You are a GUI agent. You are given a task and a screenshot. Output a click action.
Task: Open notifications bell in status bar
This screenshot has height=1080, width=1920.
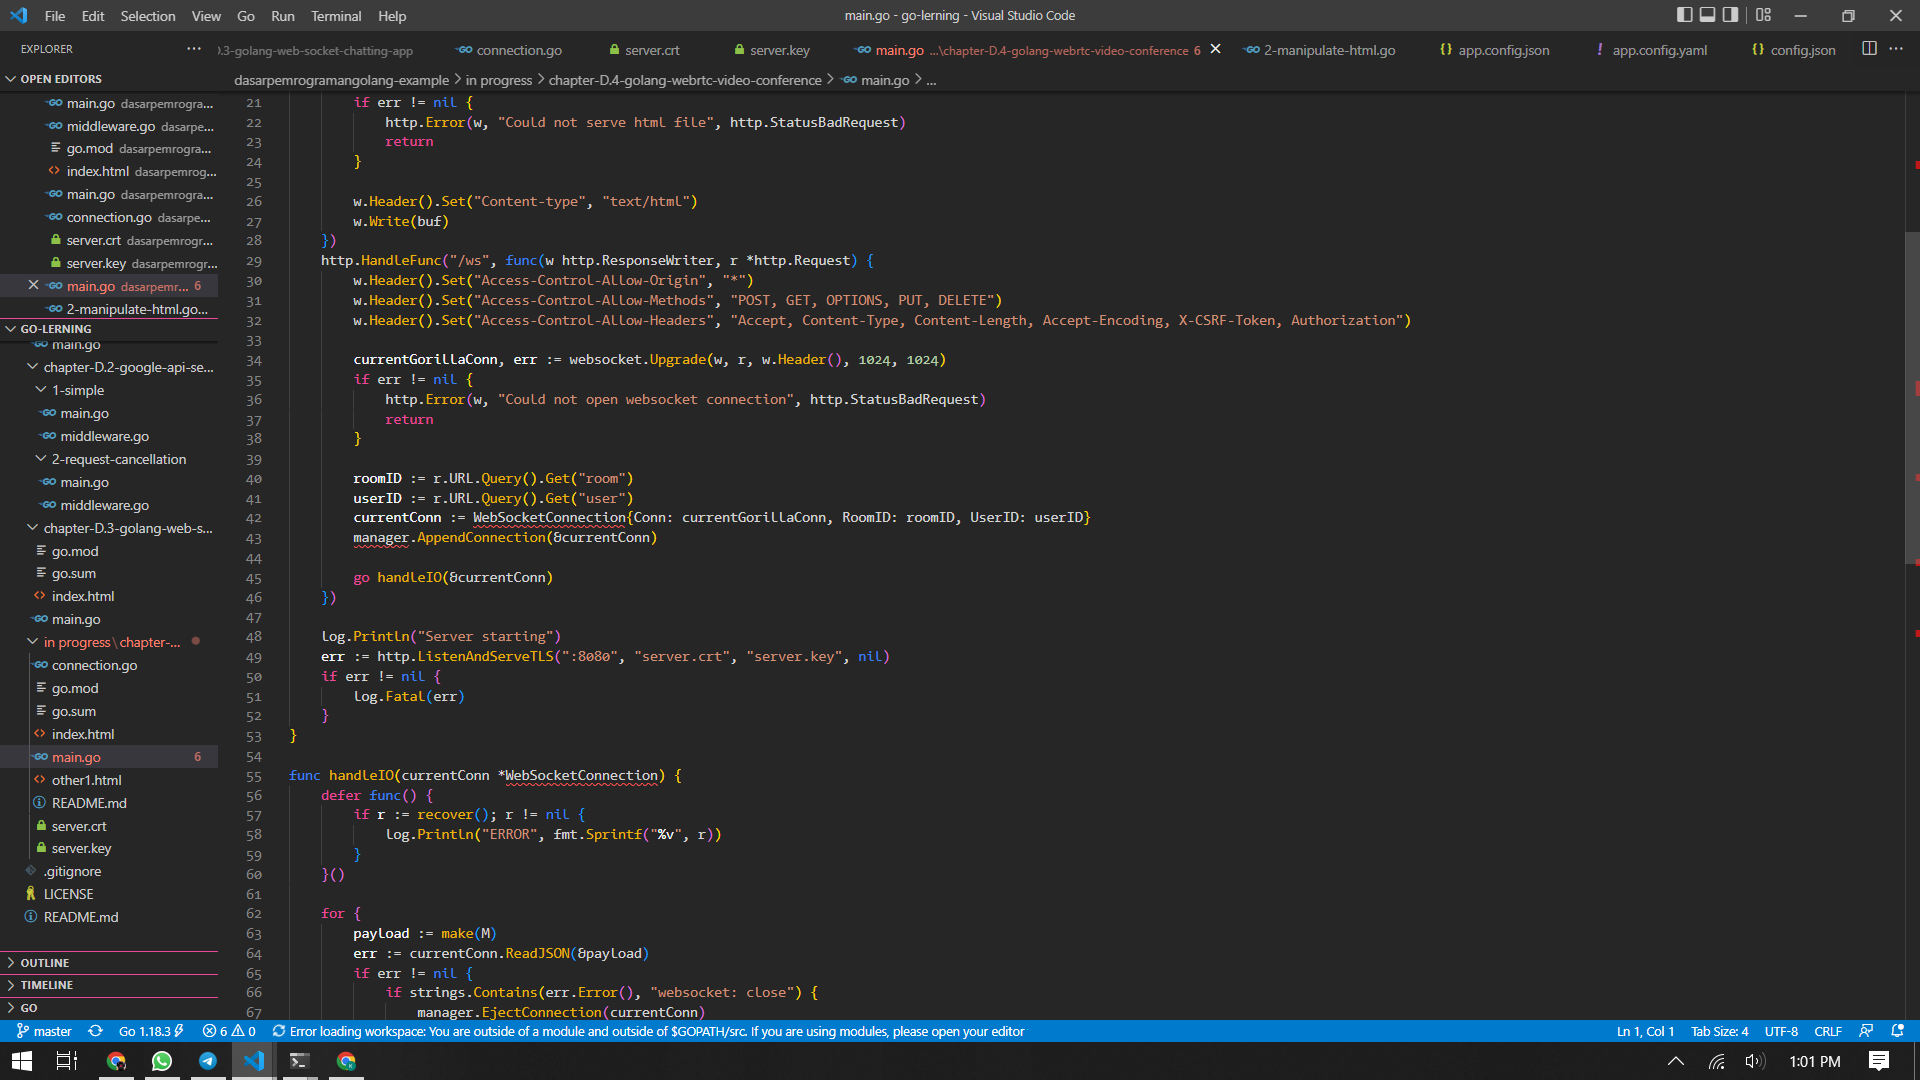1897,1031
